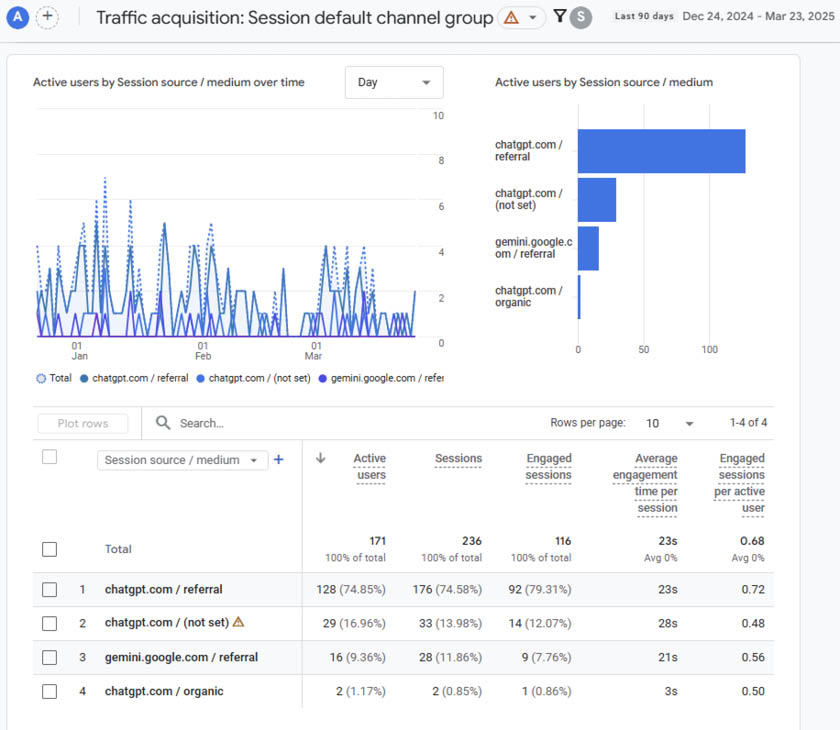The height and width of the screenshot is (730, 840).
Task: Open the Day granularity dropdown
Action: 393,82
